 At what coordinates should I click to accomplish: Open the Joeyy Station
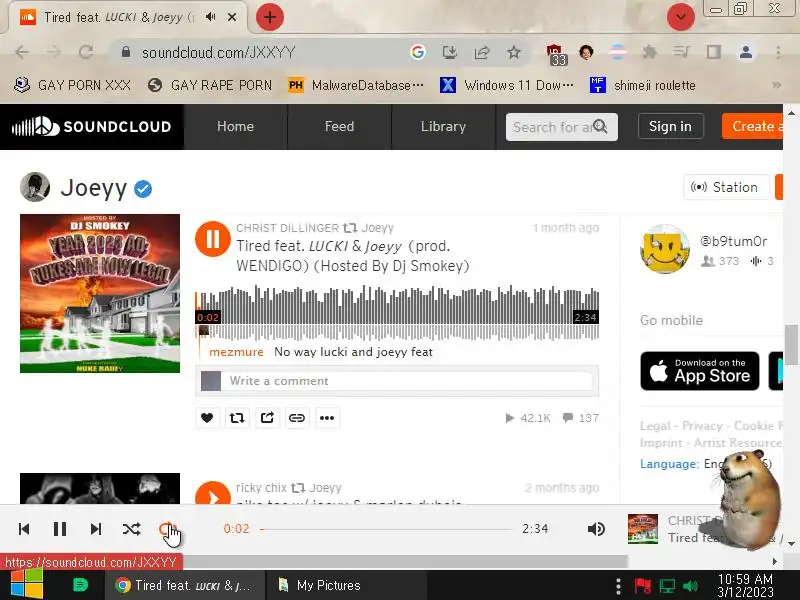tap(726, 187)
